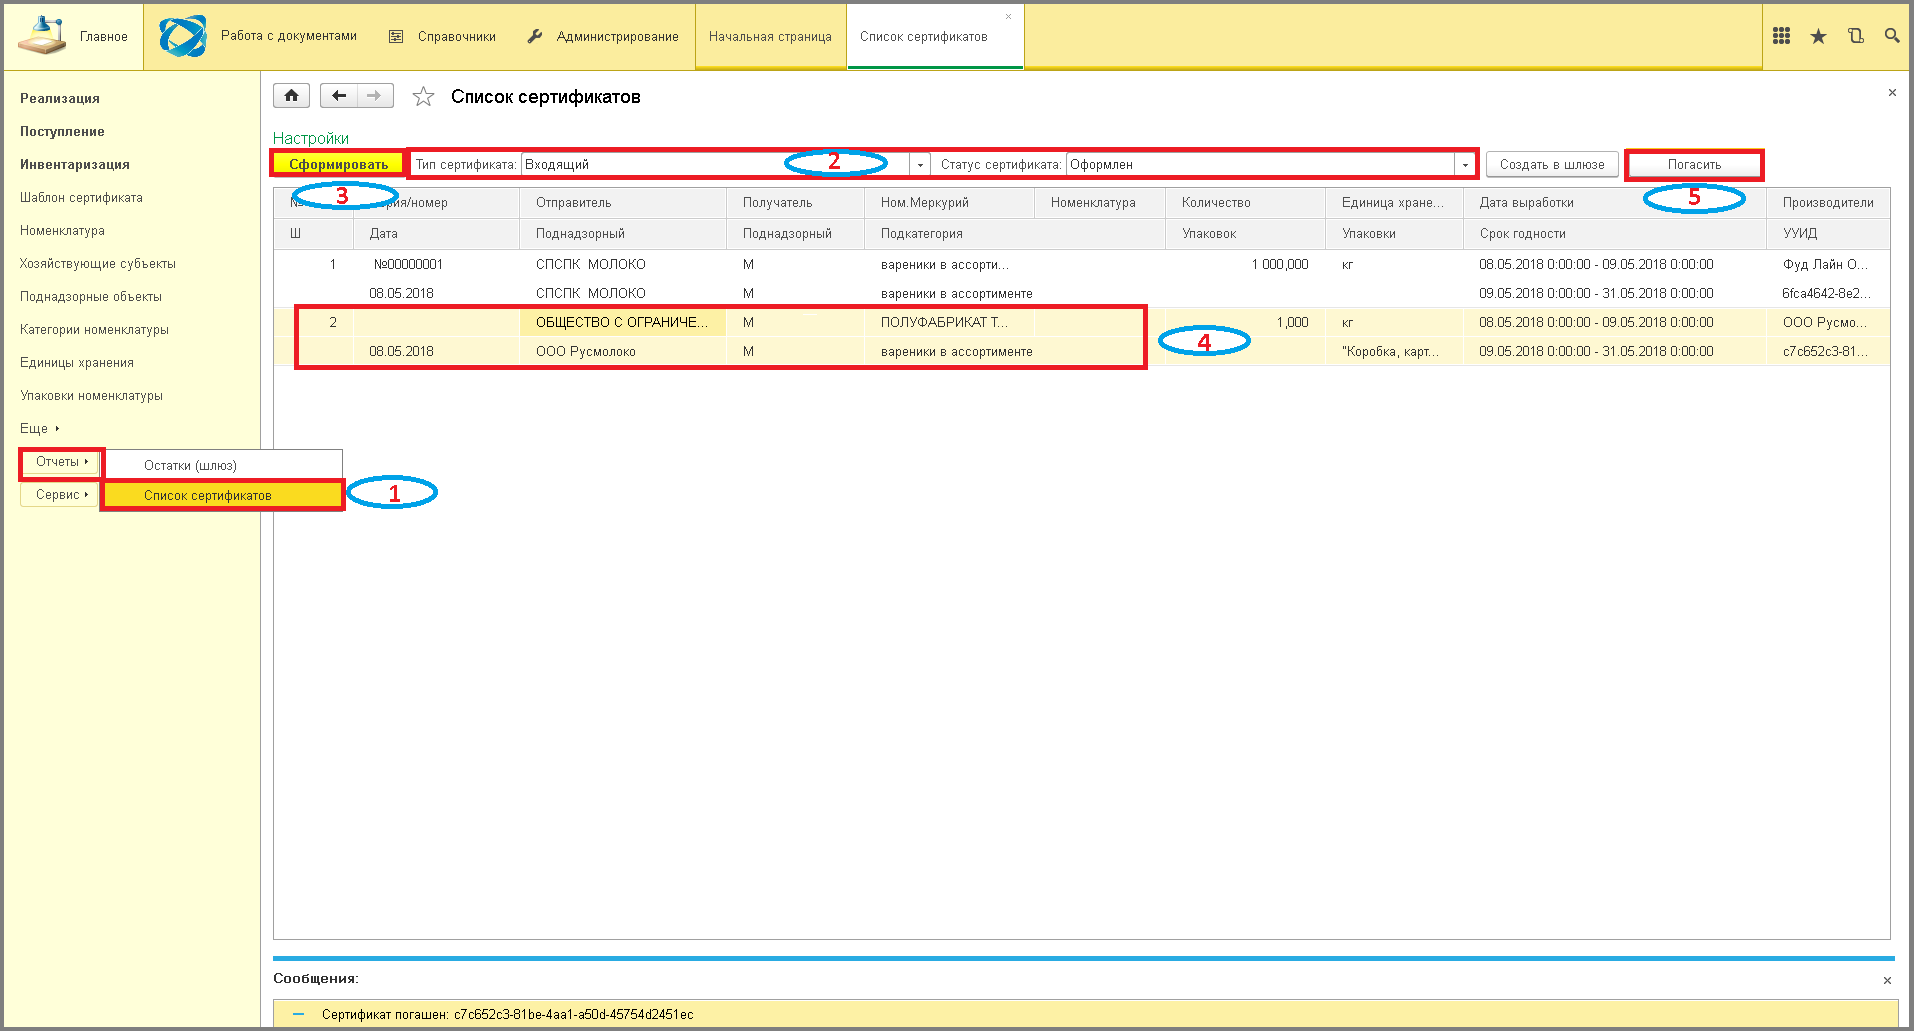
Task: Open Упаковки номенклатуры in the sidebar
Action: (91, 395)
